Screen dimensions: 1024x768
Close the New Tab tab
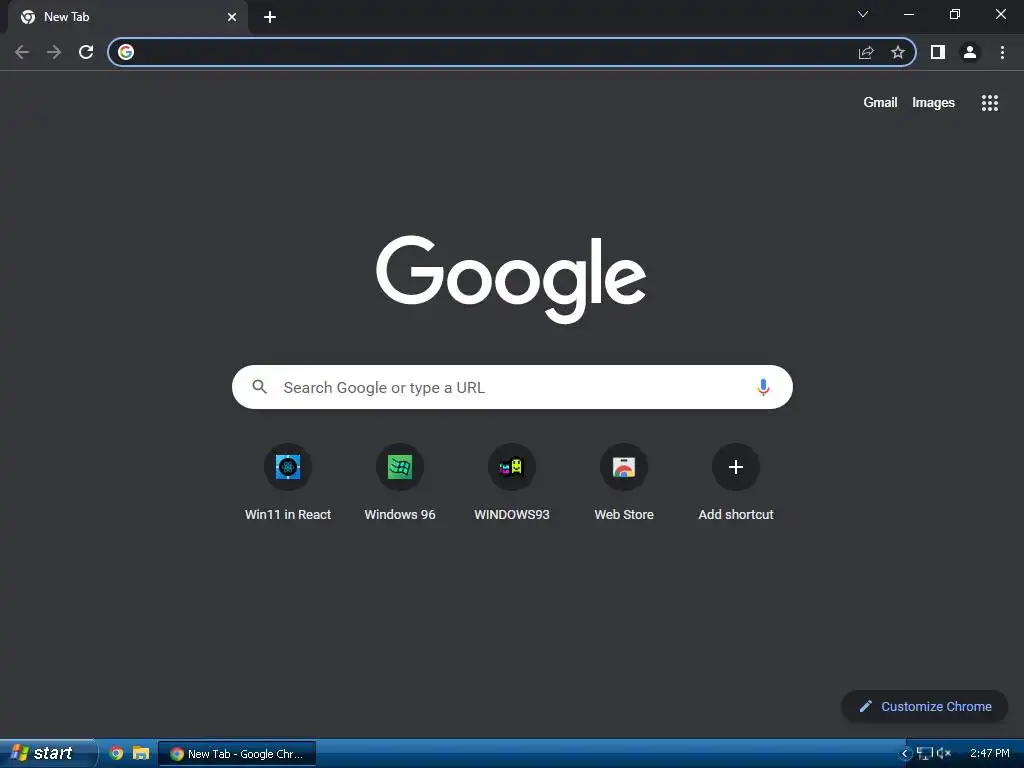[x=232, y=17]
